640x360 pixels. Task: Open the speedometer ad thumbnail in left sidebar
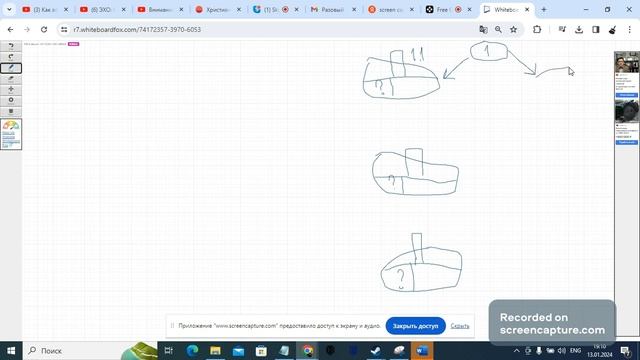click(x=11, y=134)
